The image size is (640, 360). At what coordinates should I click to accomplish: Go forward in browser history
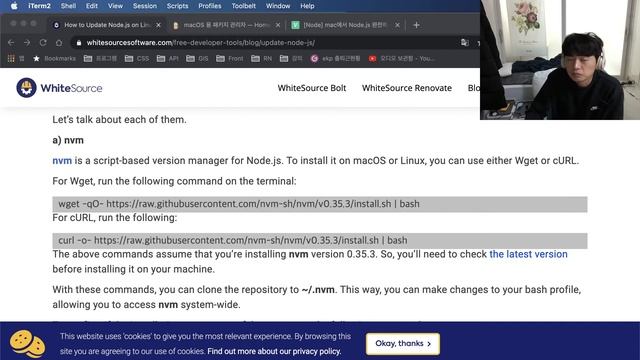click(27, 42)
